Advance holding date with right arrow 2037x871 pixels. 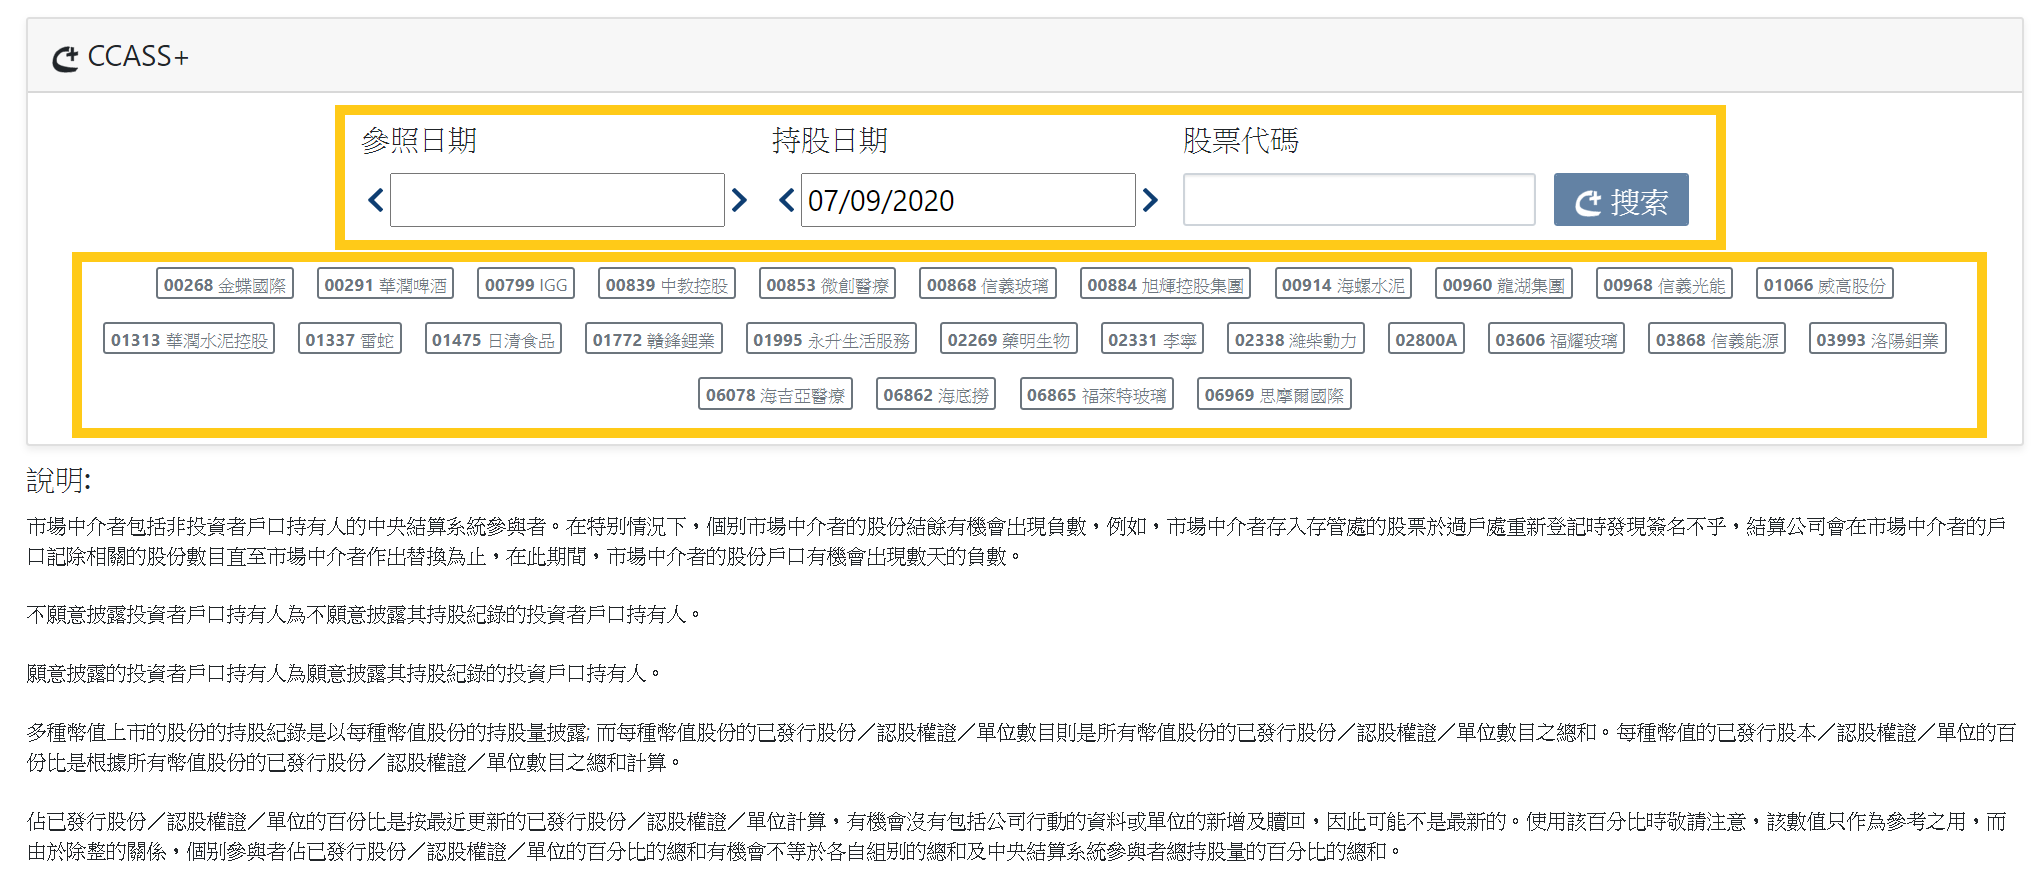pyautogui.click(x=1150, y=201)
